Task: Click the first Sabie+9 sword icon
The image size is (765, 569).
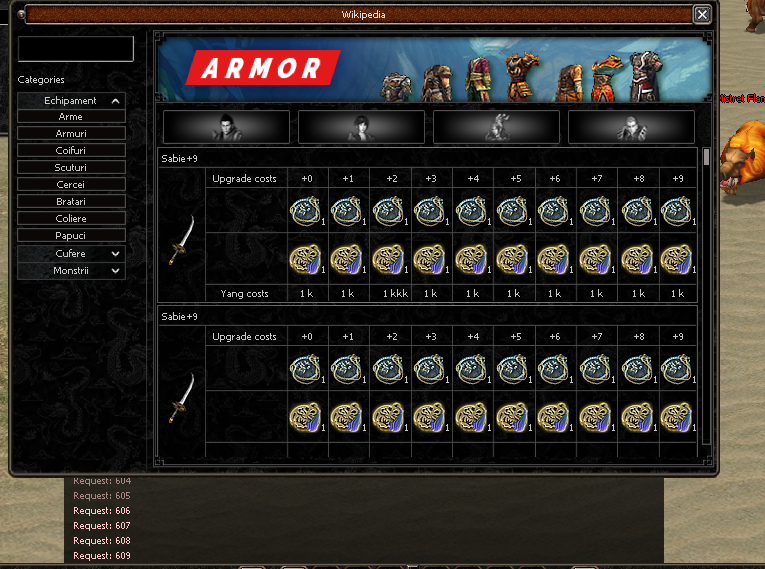Action: point(183,241)
